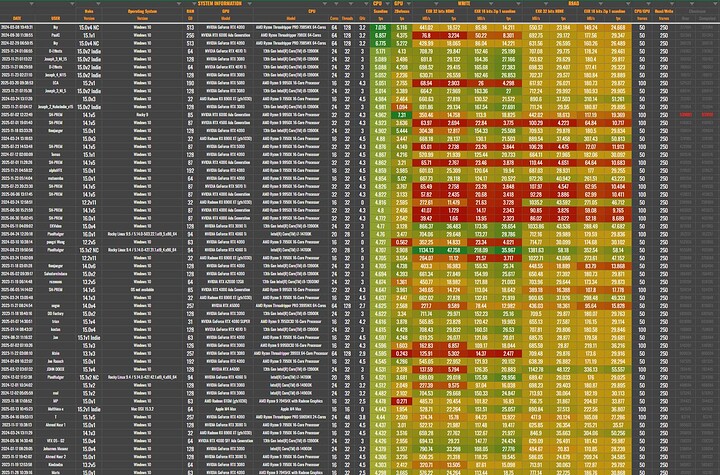
Task: Open the CPU Scanline column filter dropdown
Action: (x=388, y=4)
